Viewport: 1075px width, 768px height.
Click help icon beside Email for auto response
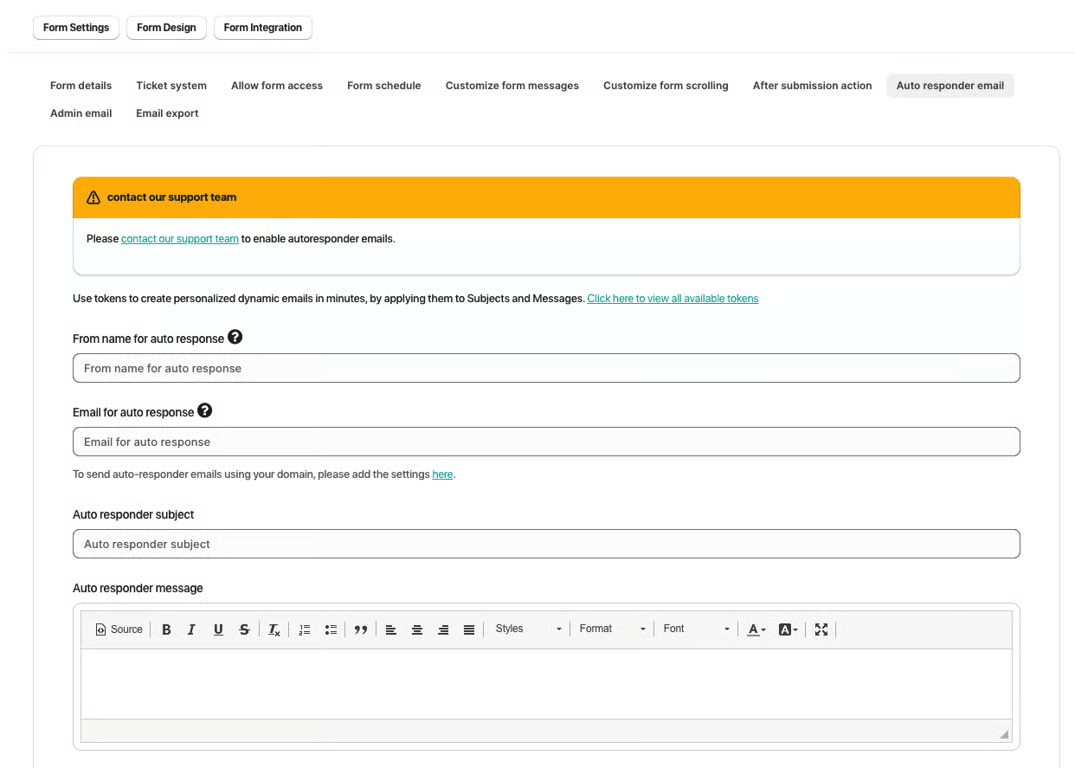click(205, 410)
